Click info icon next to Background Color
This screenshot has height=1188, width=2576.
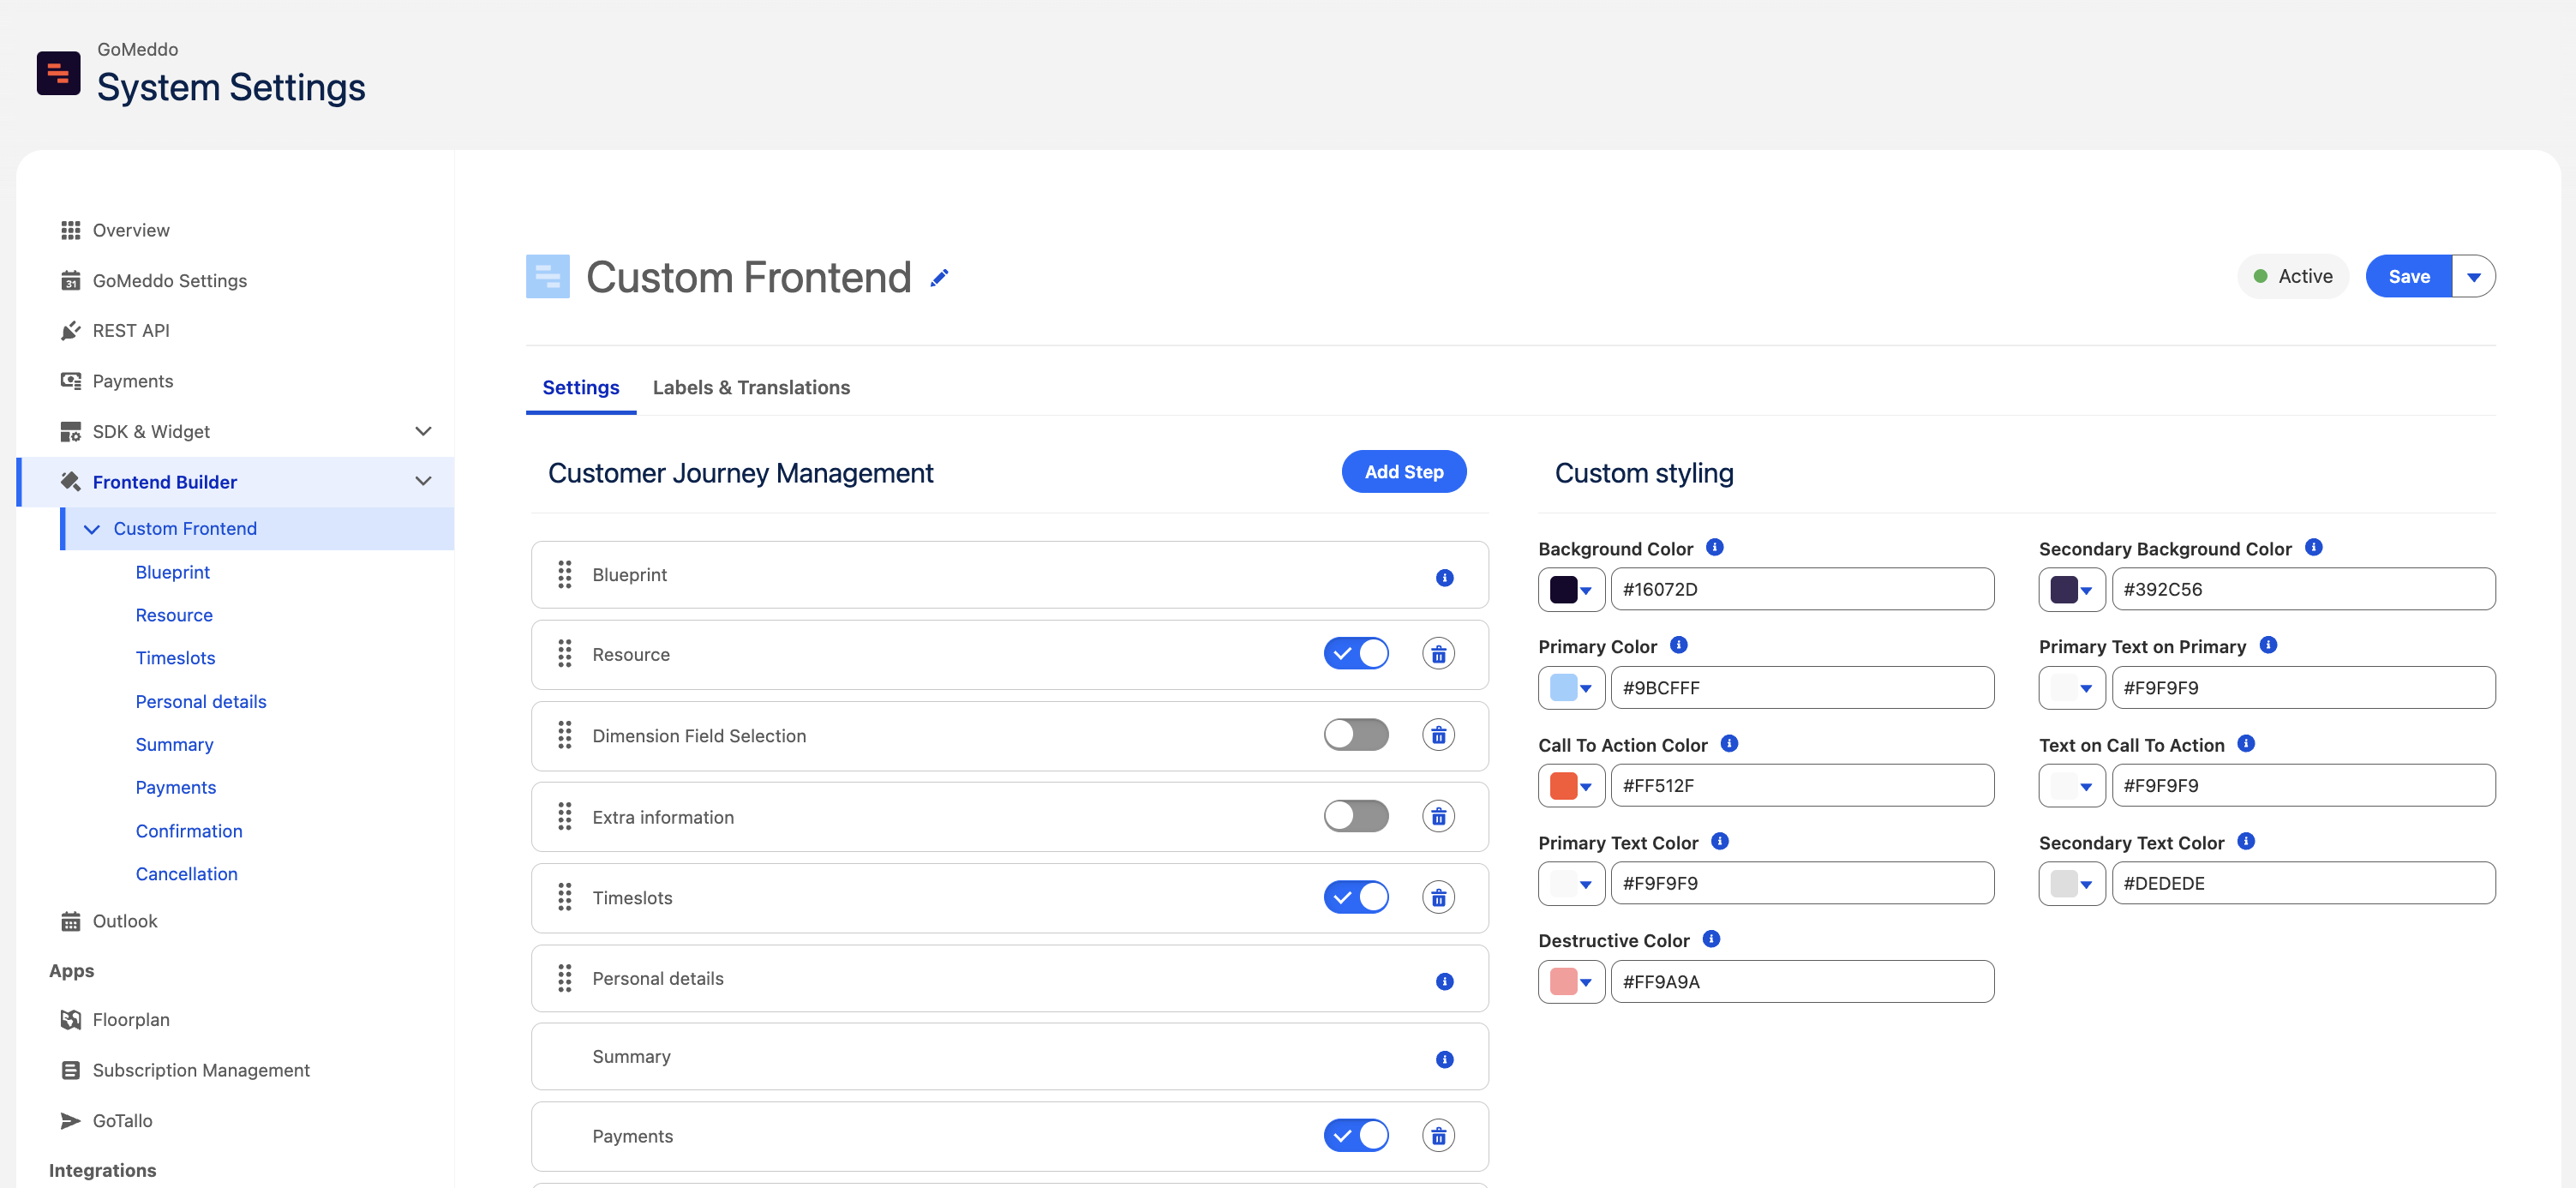pyautogui.click(x=1714, y=547)
